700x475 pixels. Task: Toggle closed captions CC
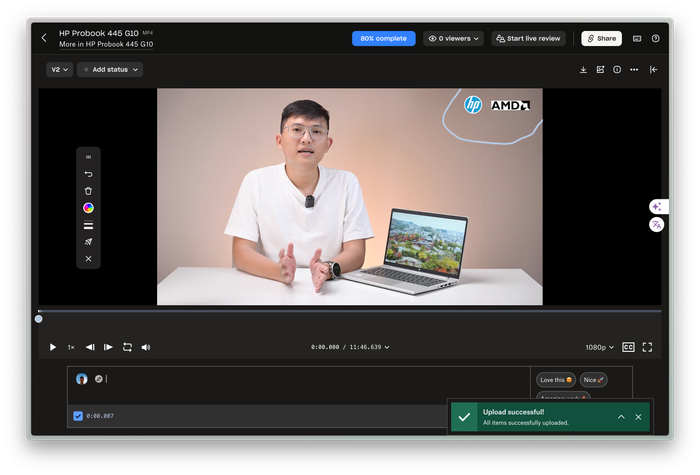coord(628,347)
